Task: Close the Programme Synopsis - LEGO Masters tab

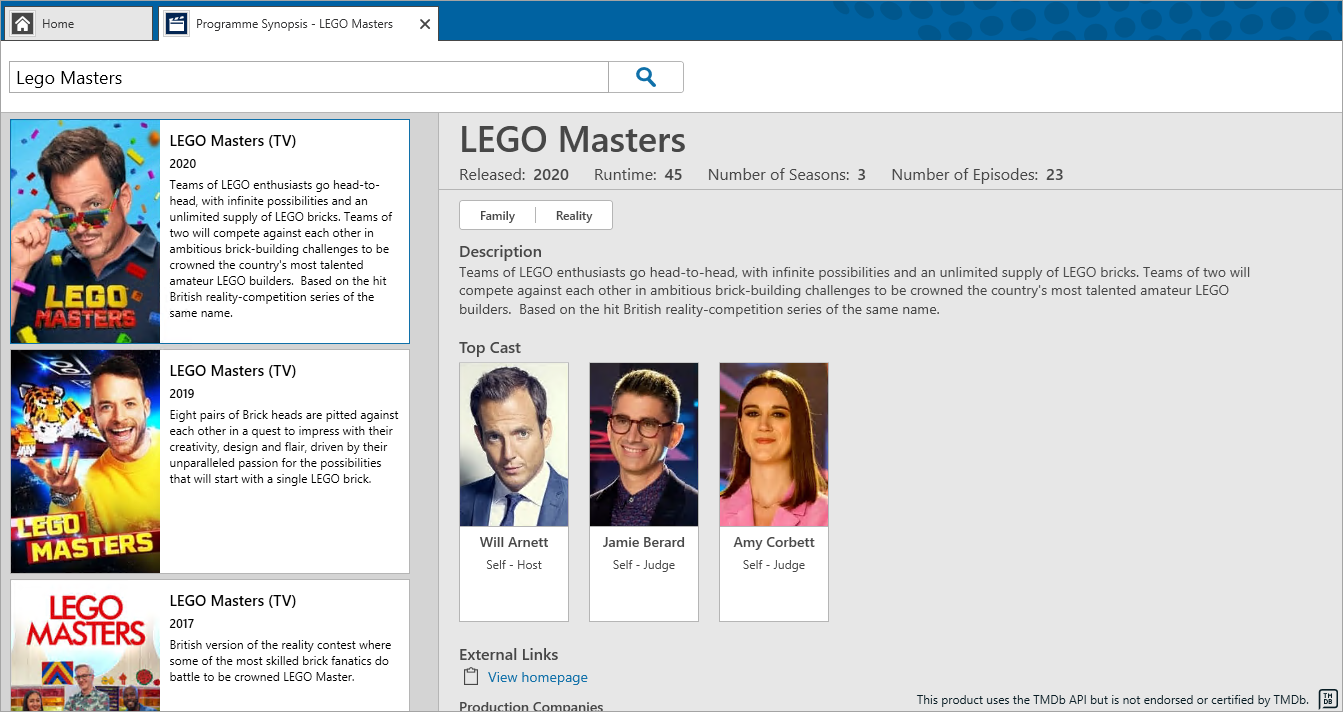Action: [425, 24]
